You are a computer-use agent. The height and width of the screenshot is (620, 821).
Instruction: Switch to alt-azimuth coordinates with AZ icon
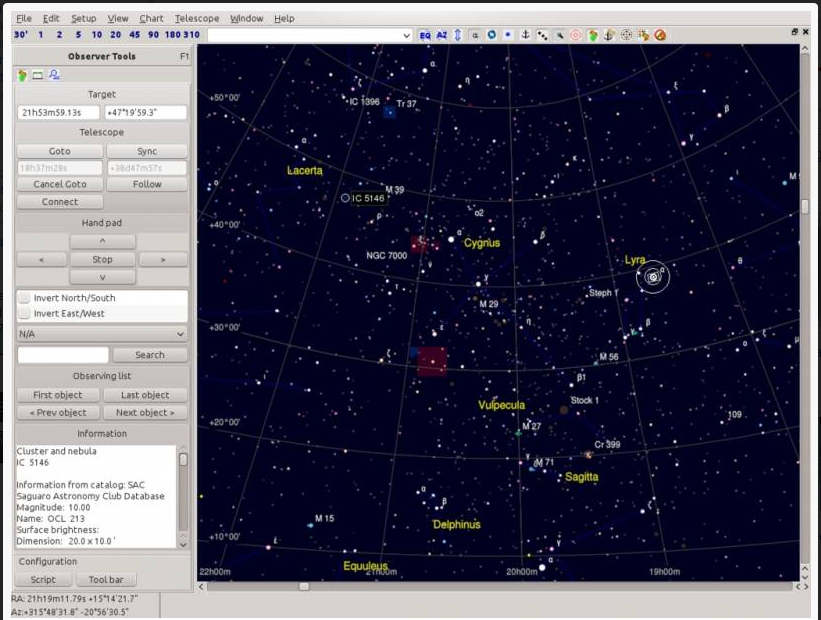click(x=441, y=35)
